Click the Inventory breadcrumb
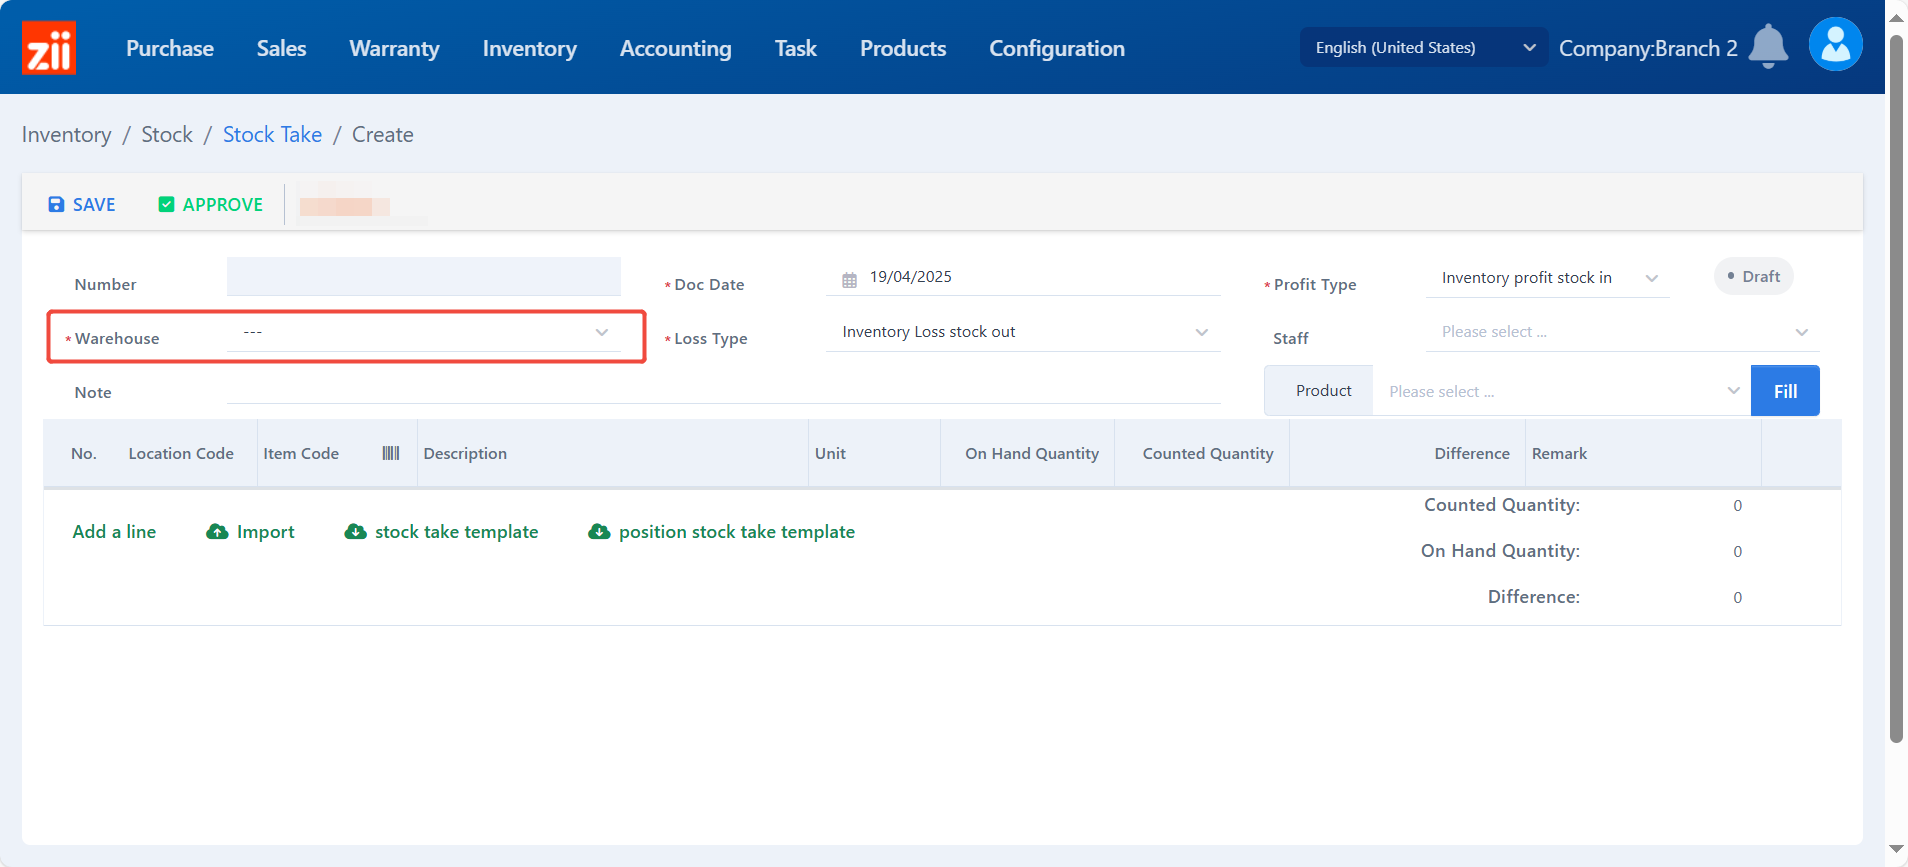 [66, 134]
